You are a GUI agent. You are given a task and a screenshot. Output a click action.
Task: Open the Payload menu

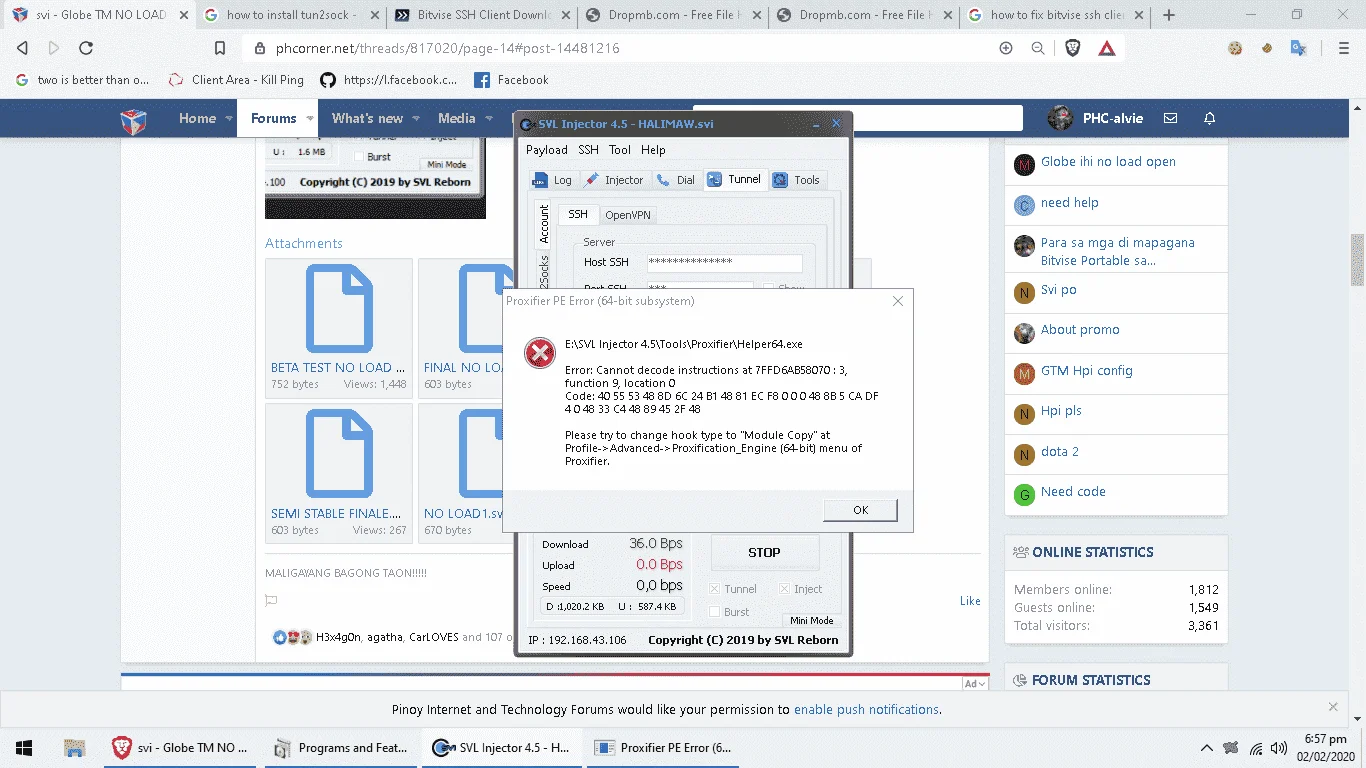tap(547, 150)
